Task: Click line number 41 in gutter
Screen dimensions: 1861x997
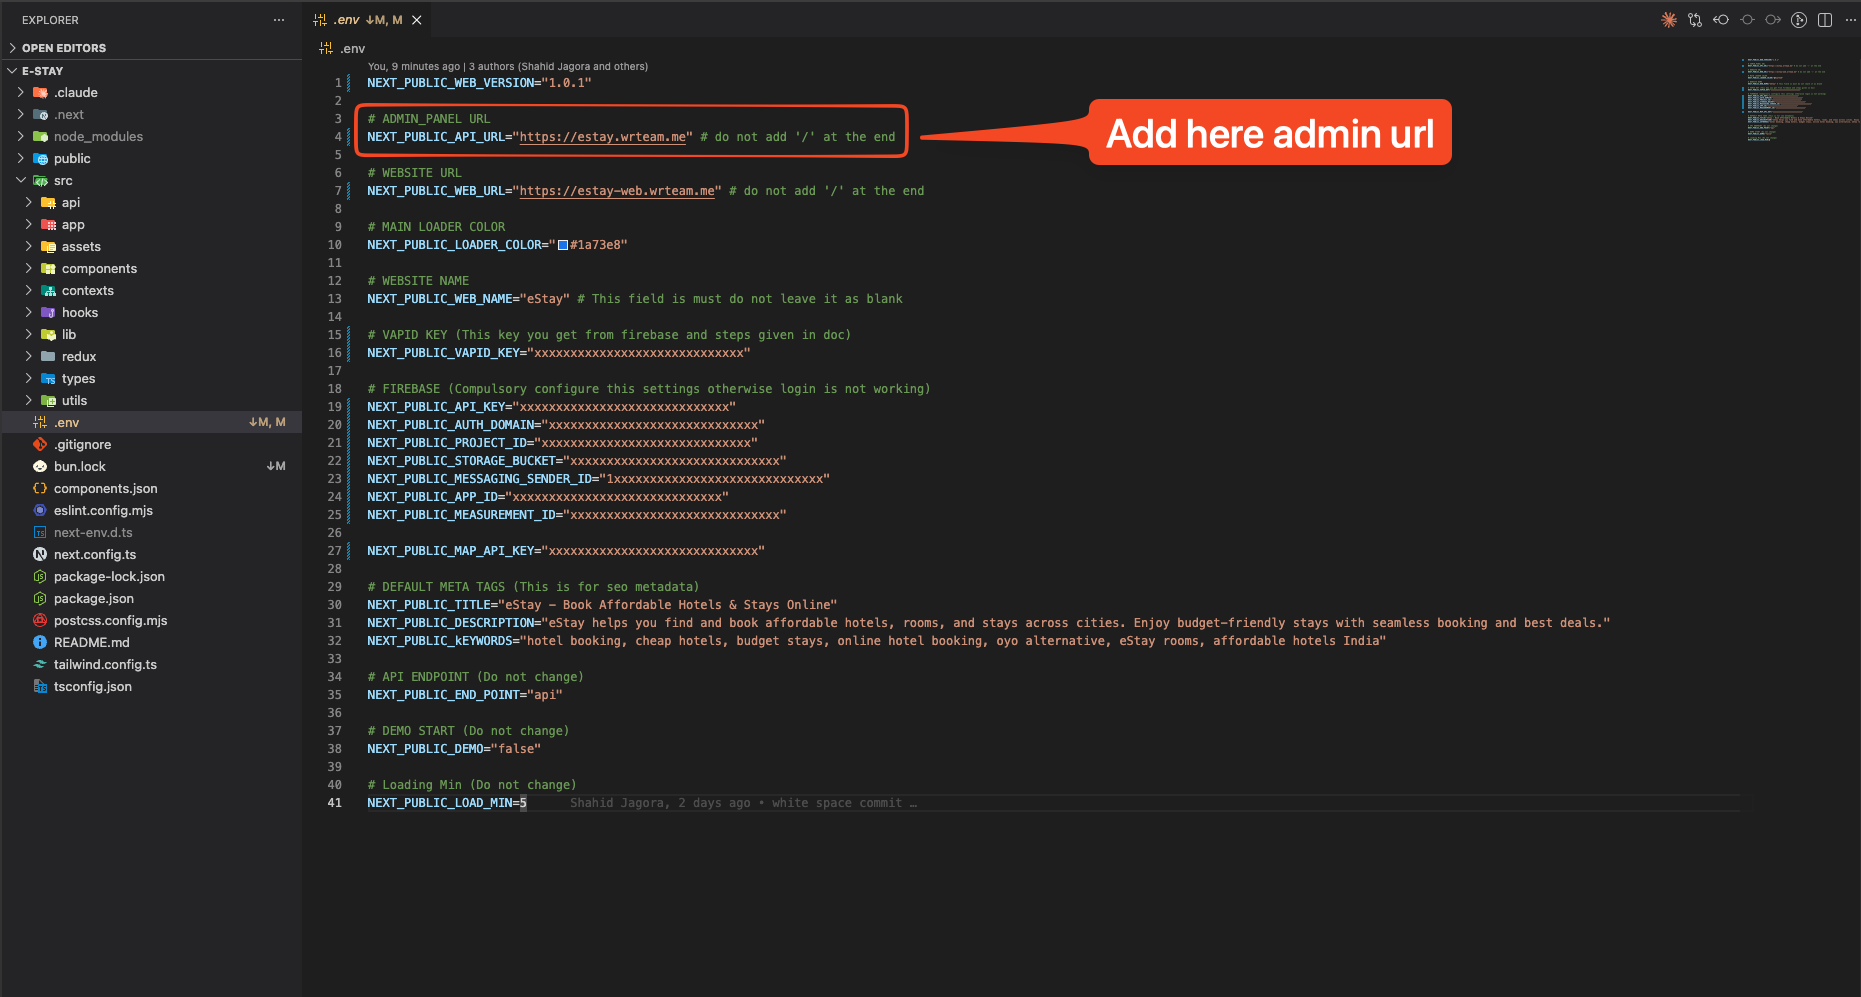Action: point(334,803)
